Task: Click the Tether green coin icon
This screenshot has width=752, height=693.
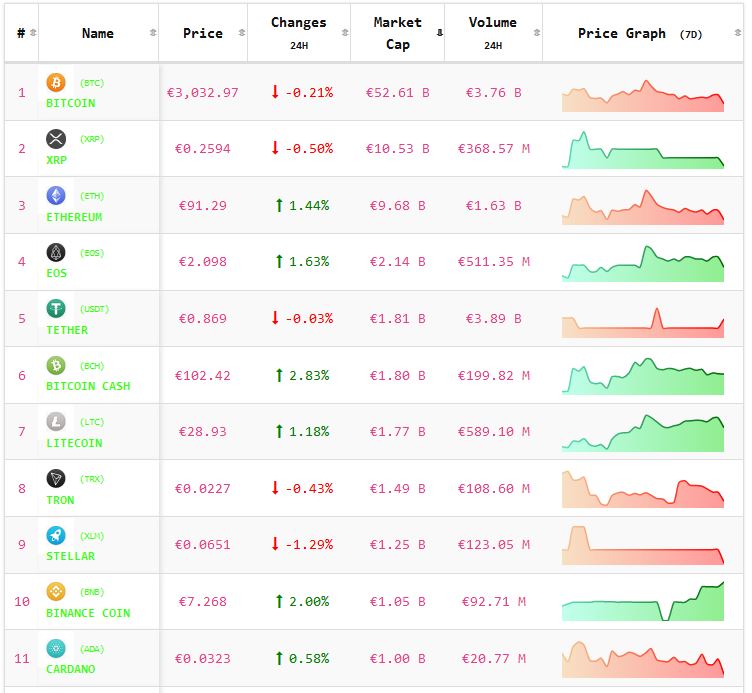Action: pyautogui.click(x=56, y=309)
